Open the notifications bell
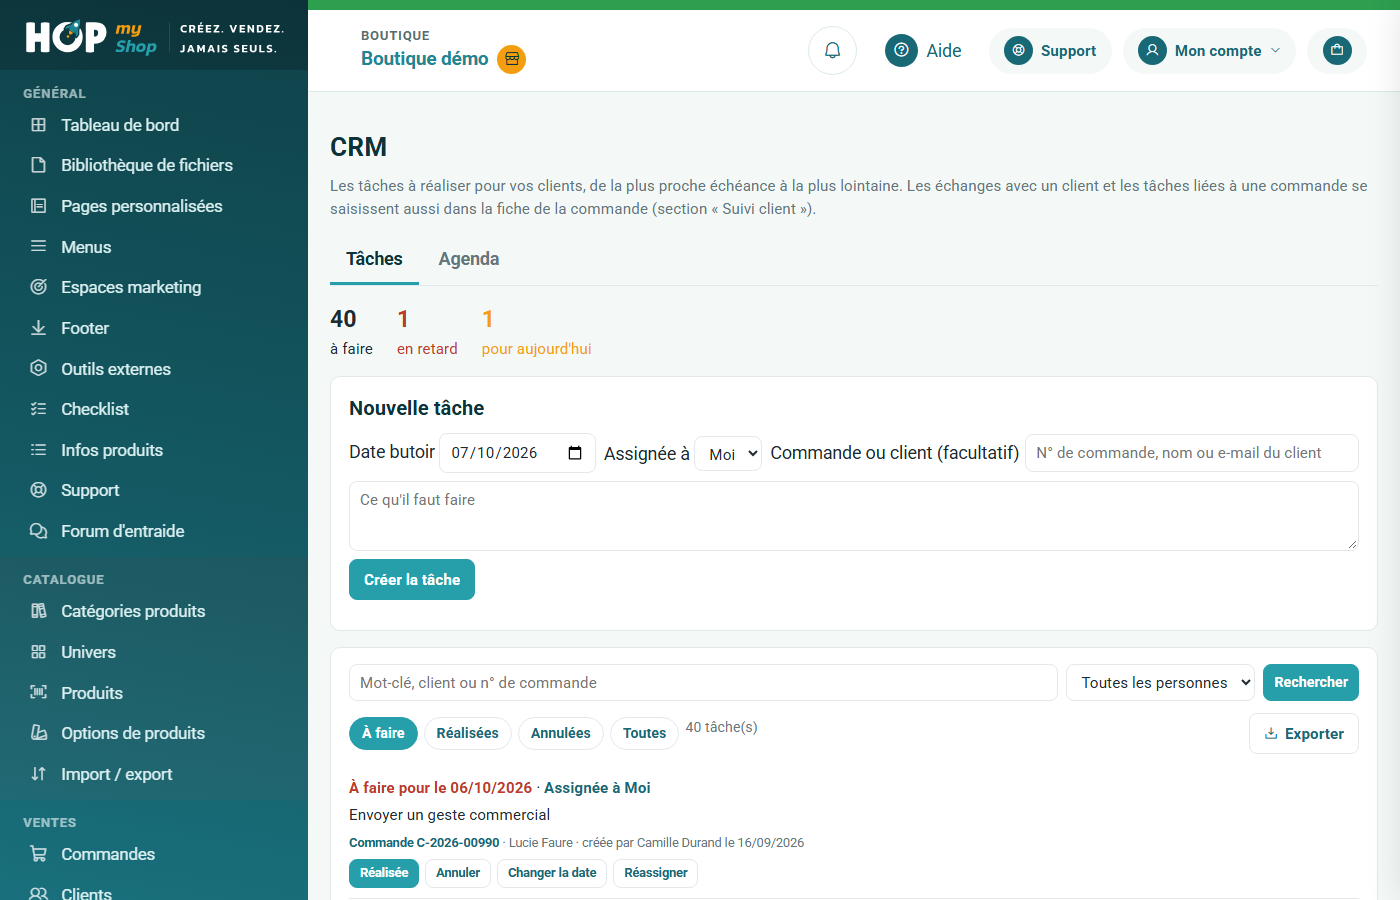The image size is (1400, 900). coord(832,50)
